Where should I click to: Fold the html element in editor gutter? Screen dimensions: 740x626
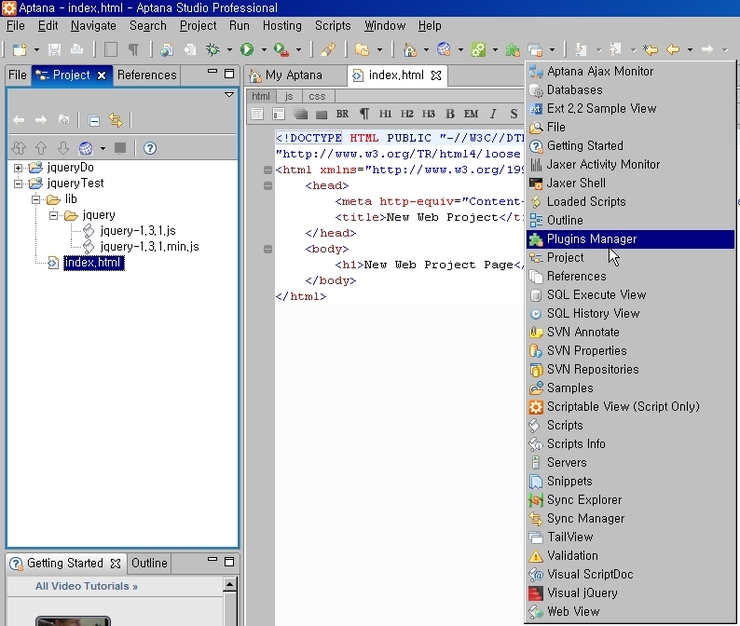pyautogui.click(x=268, y=170)
